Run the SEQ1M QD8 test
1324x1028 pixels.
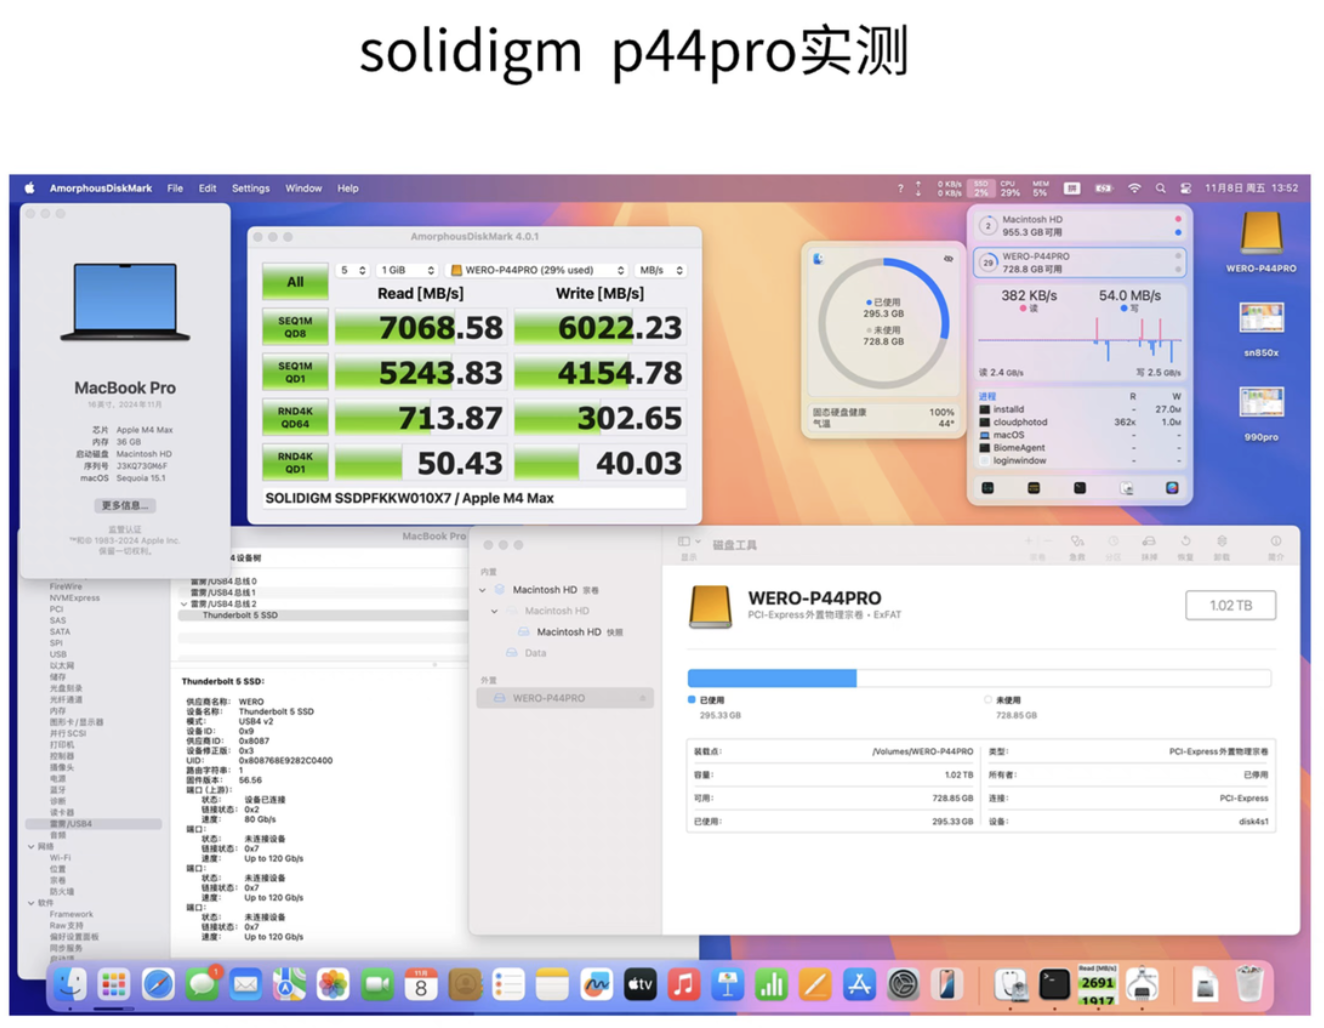(295, 327)
